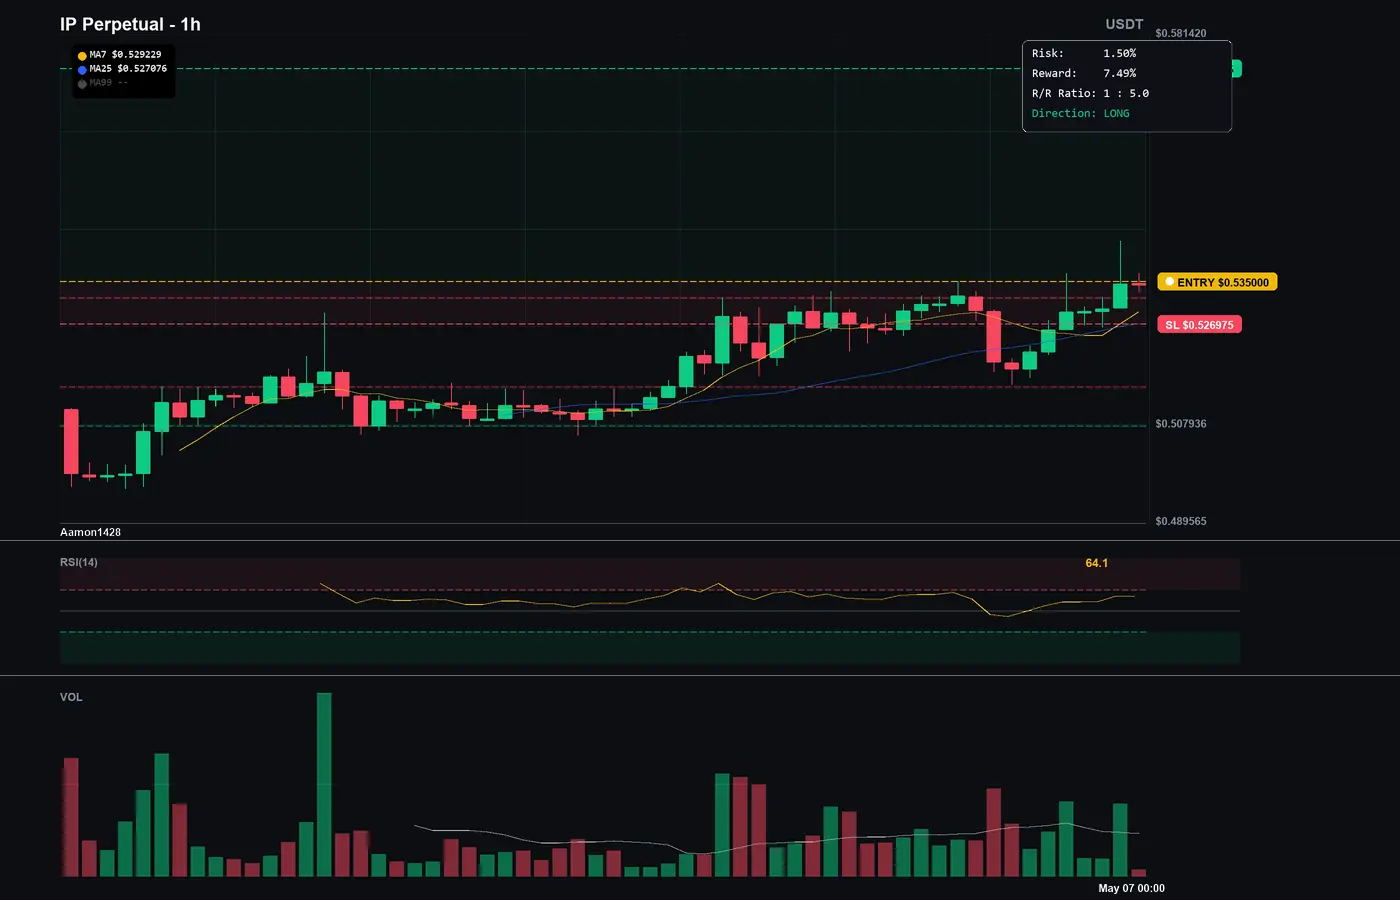Click the blue MA25 legend dot
The height and width of the screenshot is (900, 1400).
point(82,70)
